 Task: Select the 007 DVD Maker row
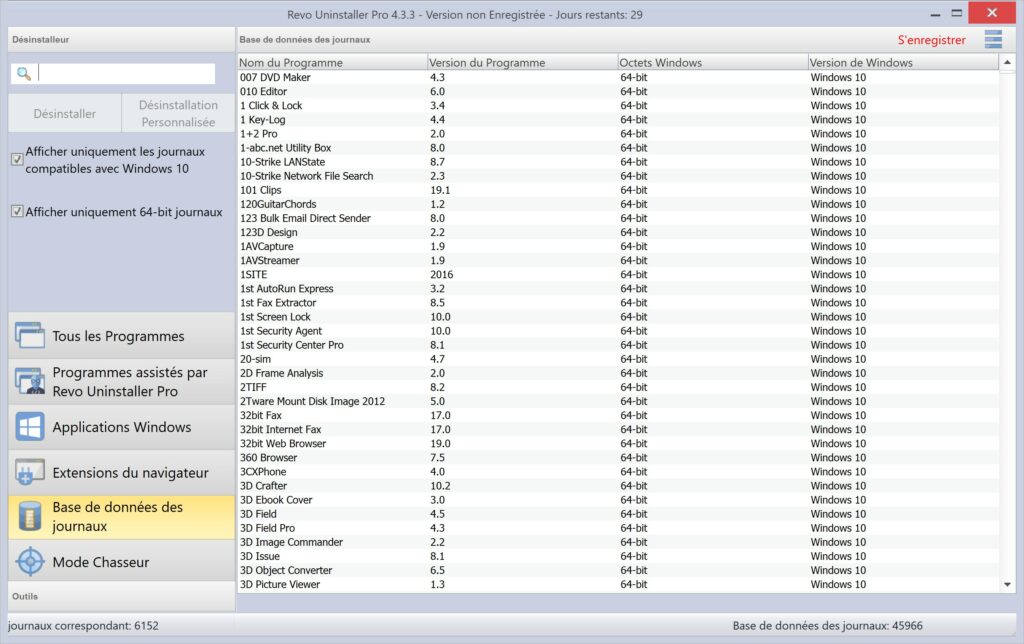pos(618,77)
